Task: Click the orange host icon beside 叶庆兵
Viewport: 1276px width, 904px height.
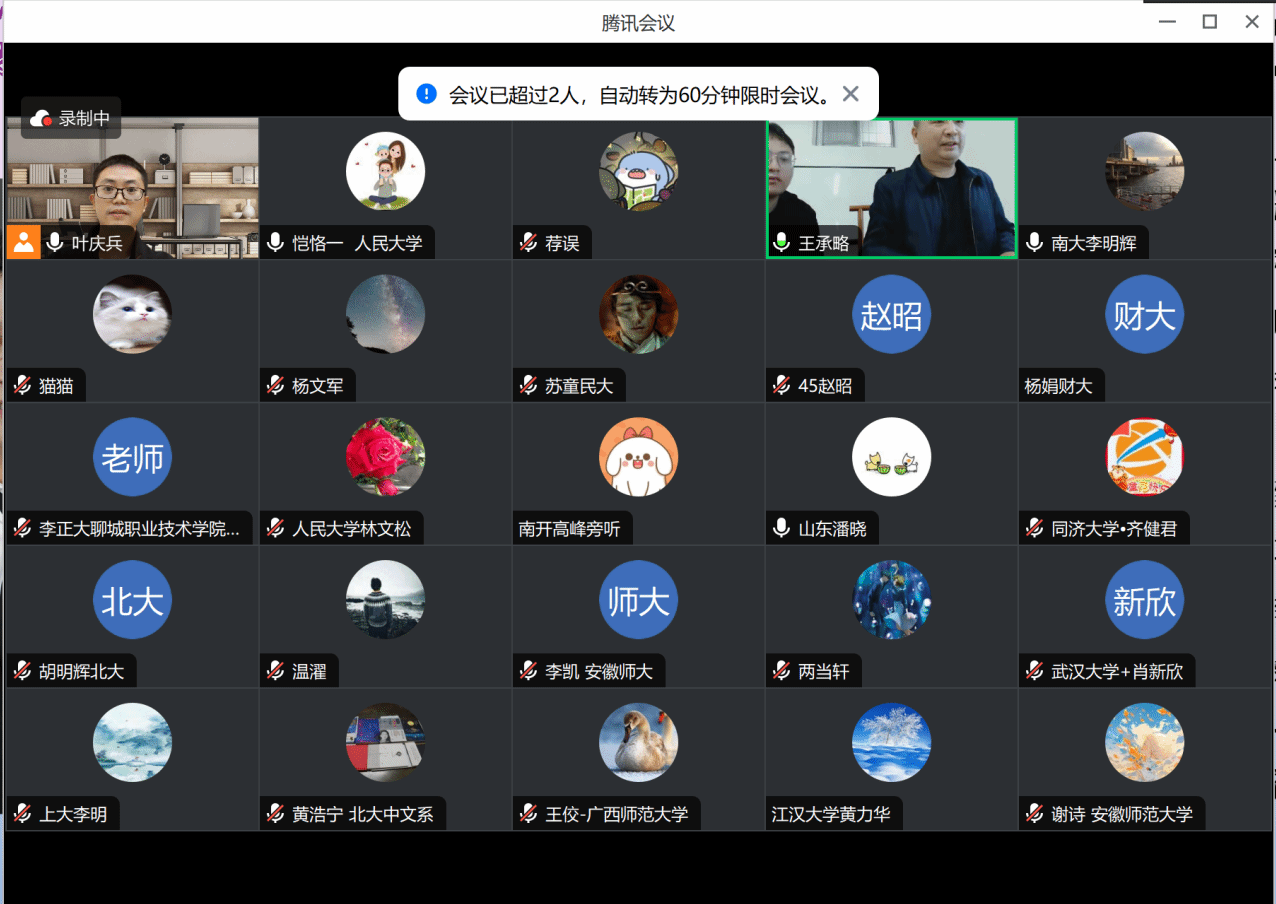Action: point(23,243)
